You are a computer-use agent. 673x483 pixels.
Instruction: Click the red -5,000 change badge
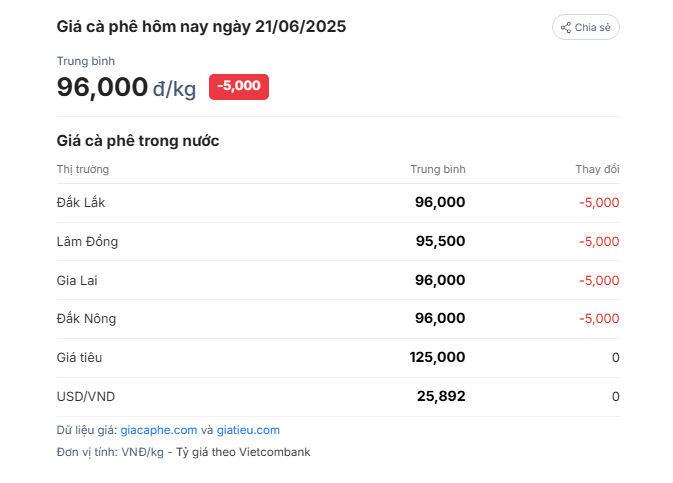pos(239,87)
